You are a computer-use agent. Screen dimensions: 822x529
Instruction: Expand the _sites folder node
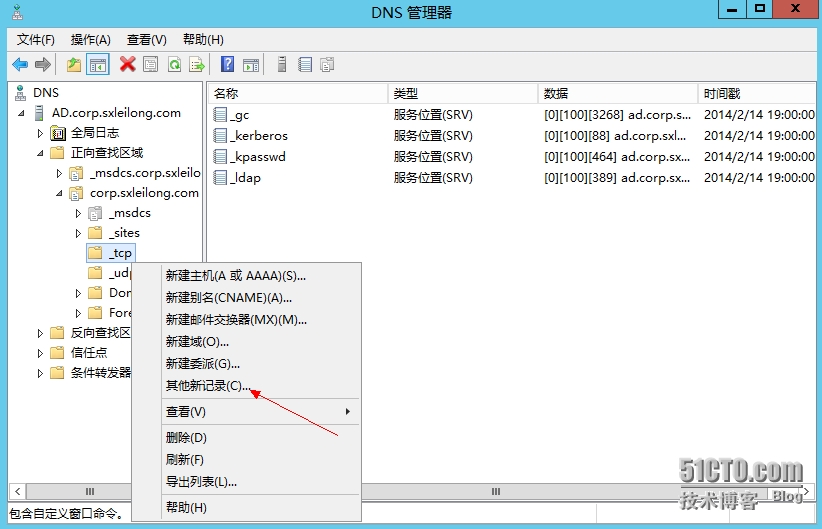(78, 233)
